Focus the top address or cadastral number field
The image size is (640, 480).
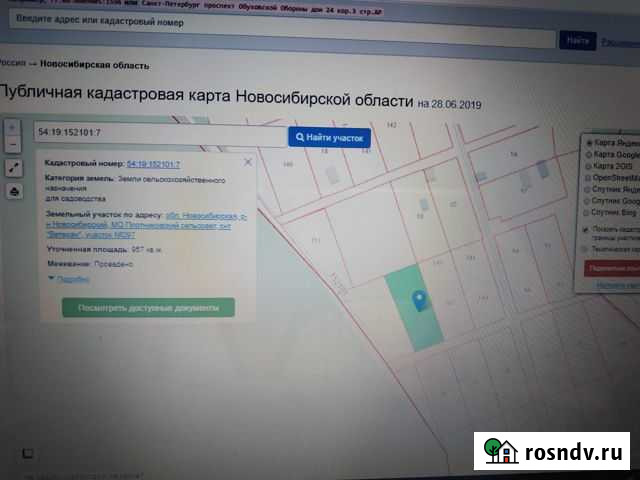282,29
